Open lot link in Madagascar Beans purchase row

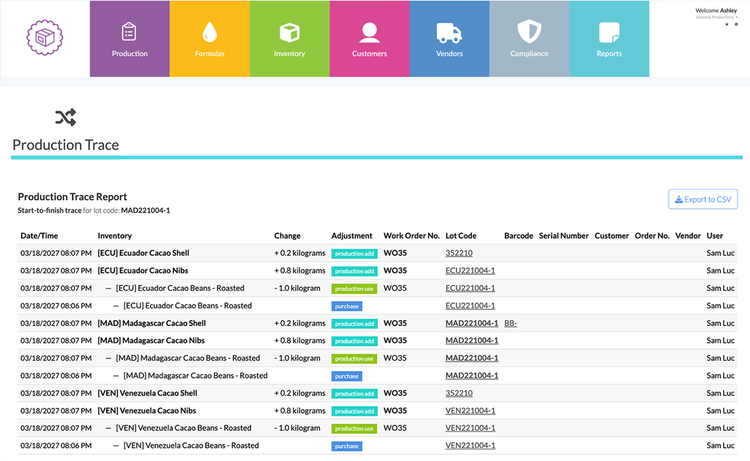coord(472,375)
